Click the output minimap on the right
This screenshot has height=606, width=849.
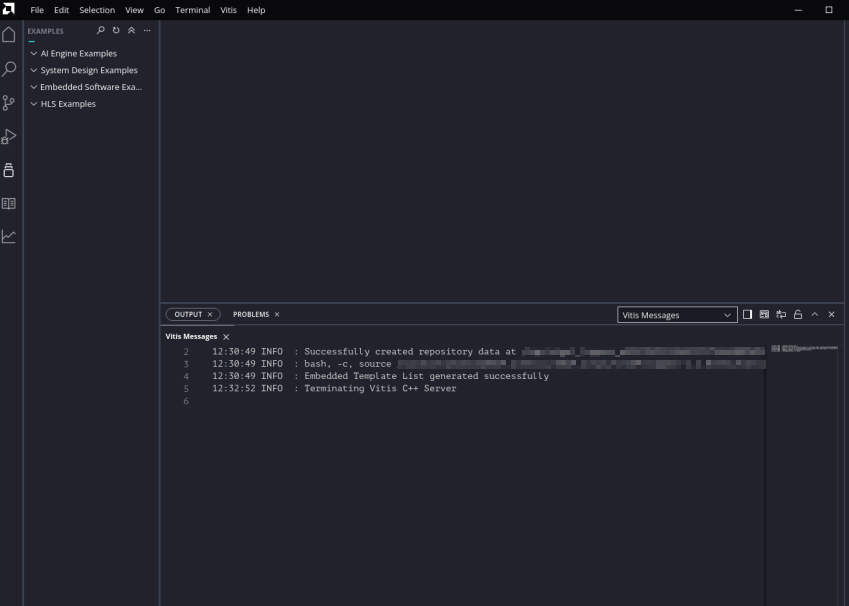tap(803, 348)
